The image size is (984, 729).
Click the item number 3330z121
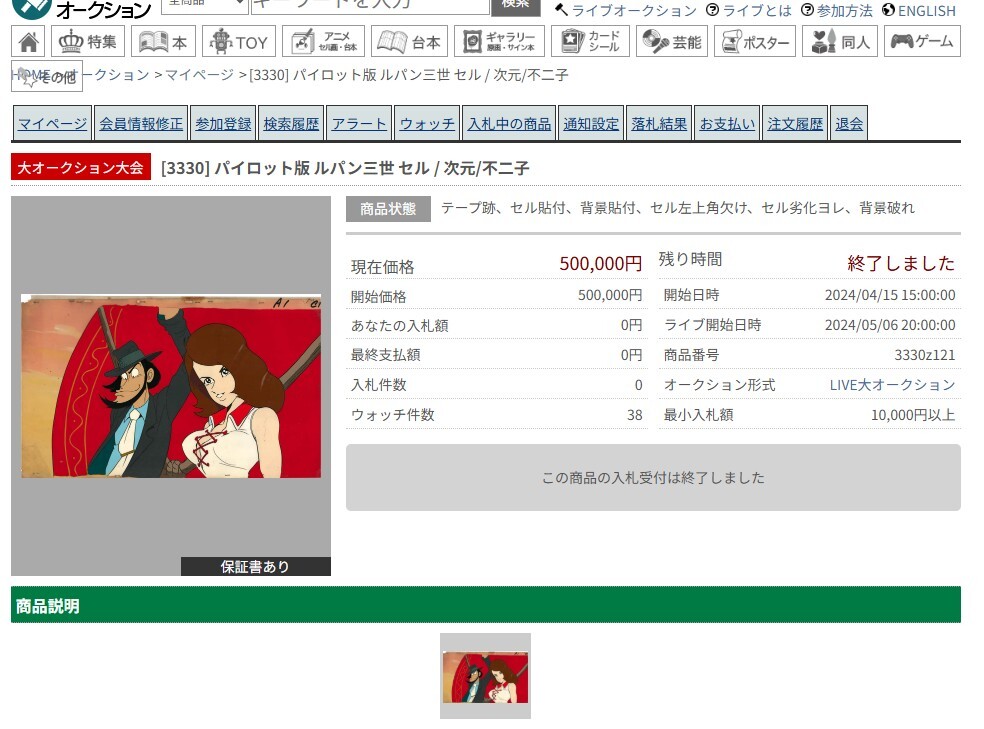[x=924, y=355]
